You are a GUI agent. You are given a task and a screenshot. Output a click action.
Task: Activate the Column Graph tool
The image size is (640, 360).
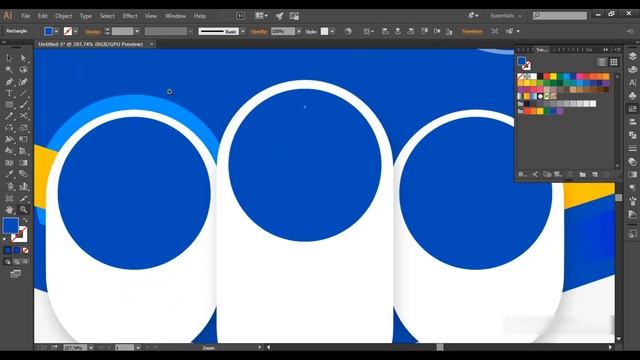23,187
